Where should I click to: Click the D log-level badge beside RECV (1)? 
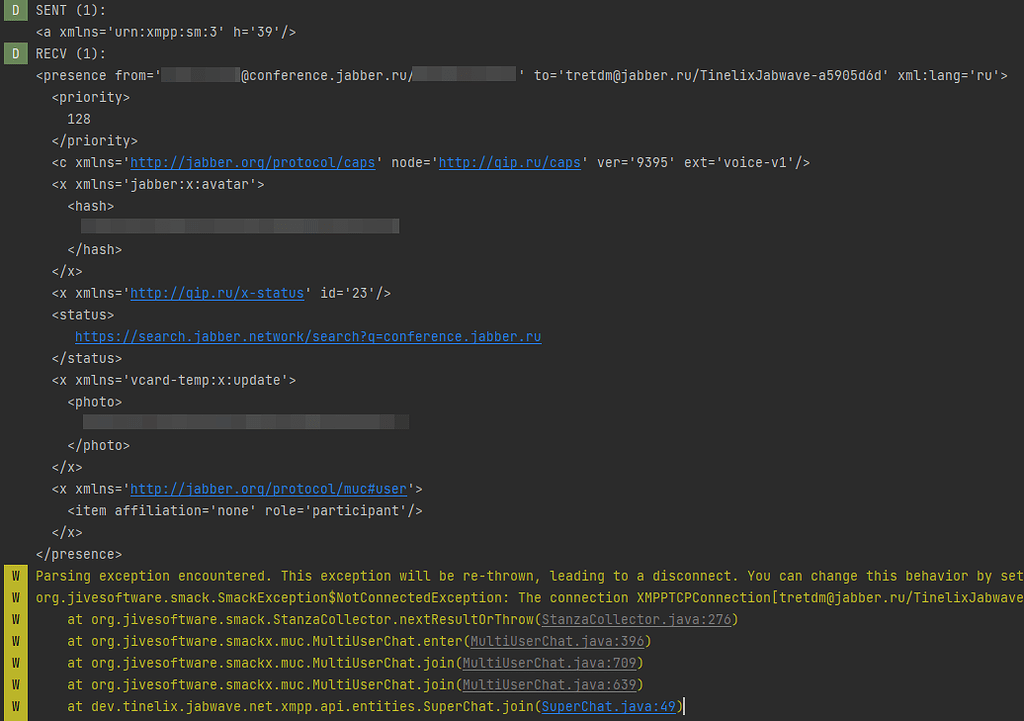[x=14, y=53]
